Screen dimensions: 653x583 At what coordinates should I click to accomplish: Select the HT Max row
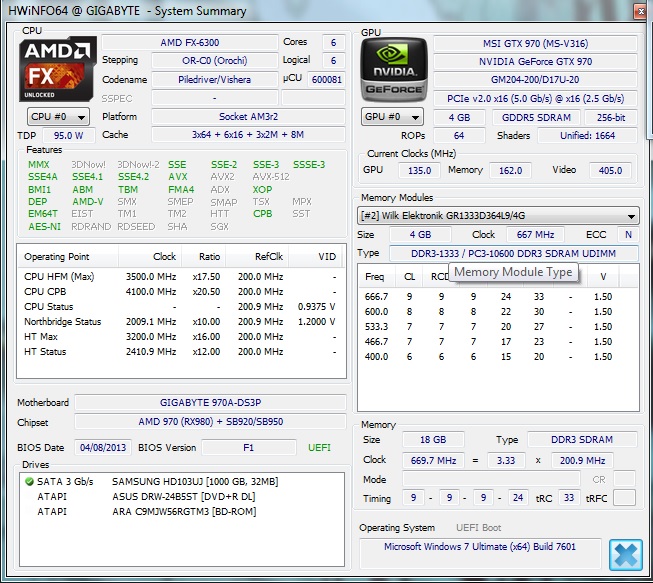[x=180, y=337]
